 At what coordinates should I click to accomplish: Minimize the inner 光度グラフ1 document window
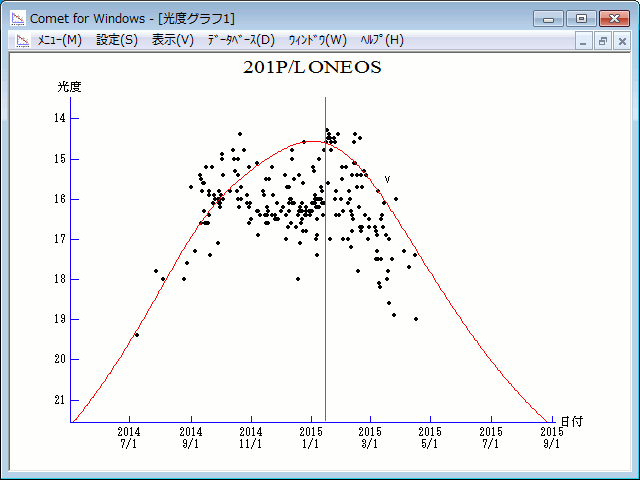click(585, 41)
